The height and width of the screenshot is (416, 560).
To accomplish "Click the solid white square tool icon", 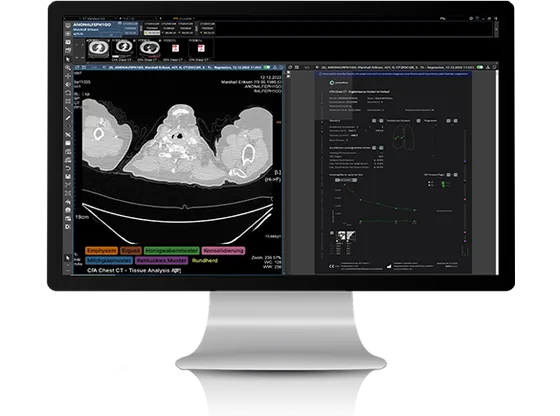I will [x=68, y=143].
